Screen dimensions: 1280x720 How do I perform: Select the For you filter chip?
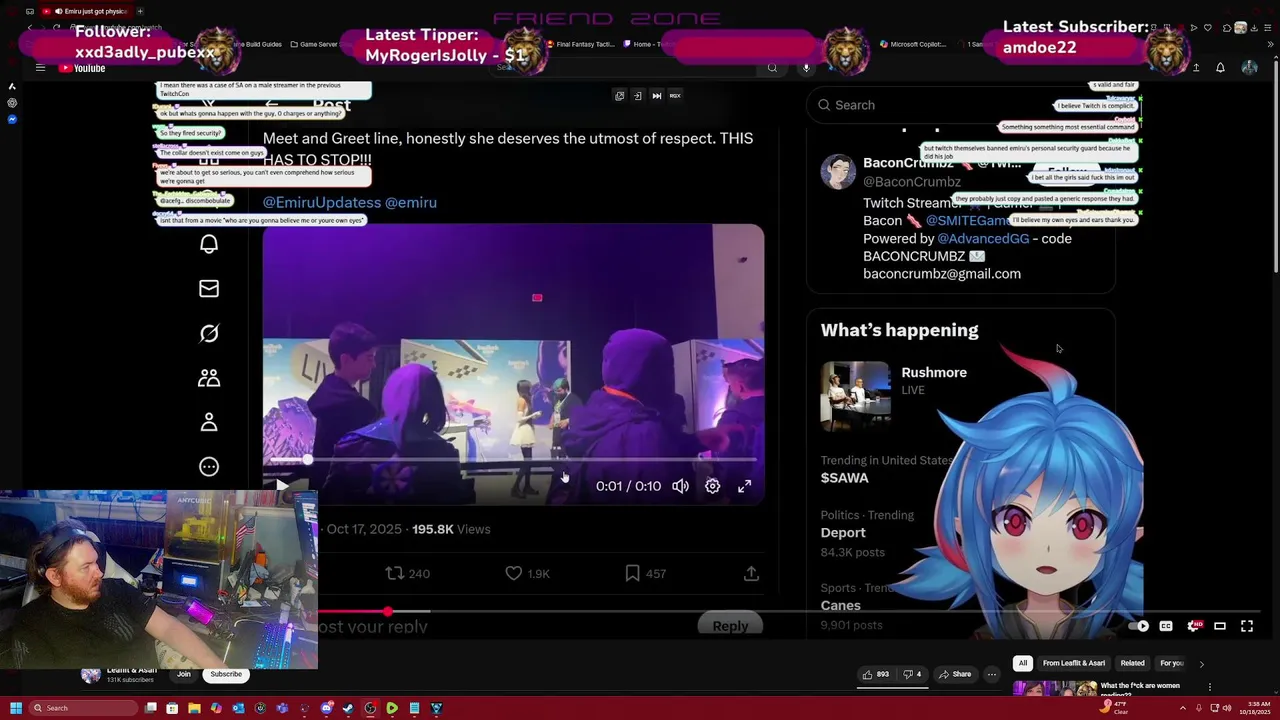click(1171, 663)
